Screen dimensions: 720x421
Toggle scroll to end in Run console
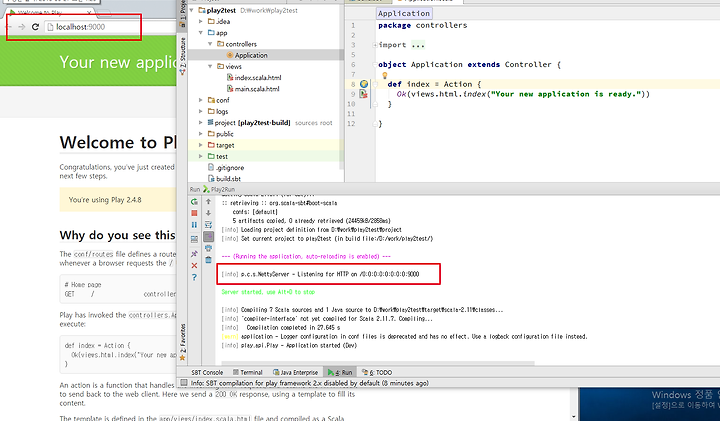(208, 236)
